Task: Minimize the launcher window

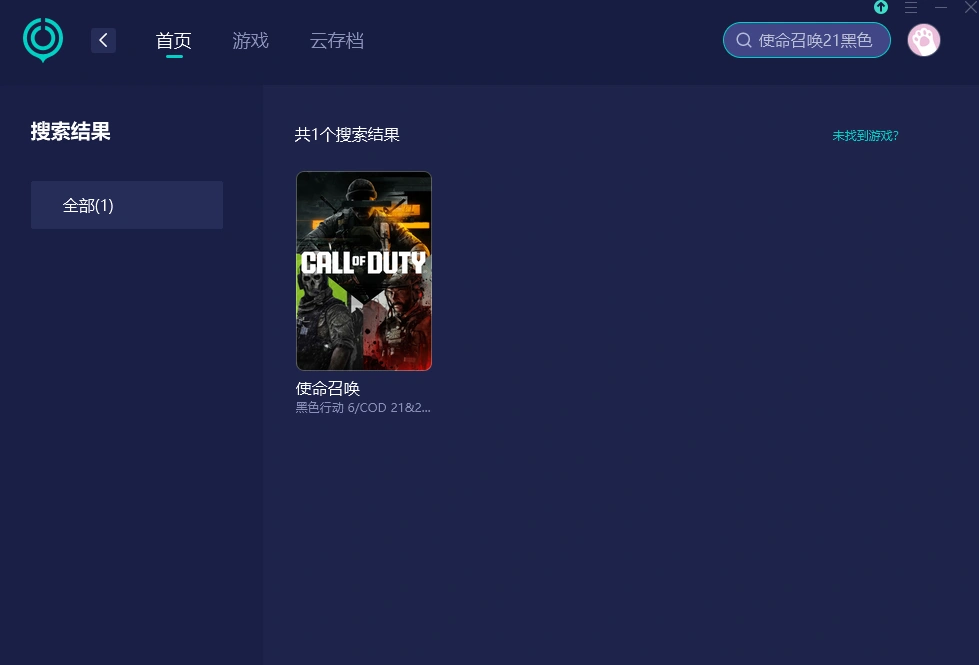Action: [941, 7]
